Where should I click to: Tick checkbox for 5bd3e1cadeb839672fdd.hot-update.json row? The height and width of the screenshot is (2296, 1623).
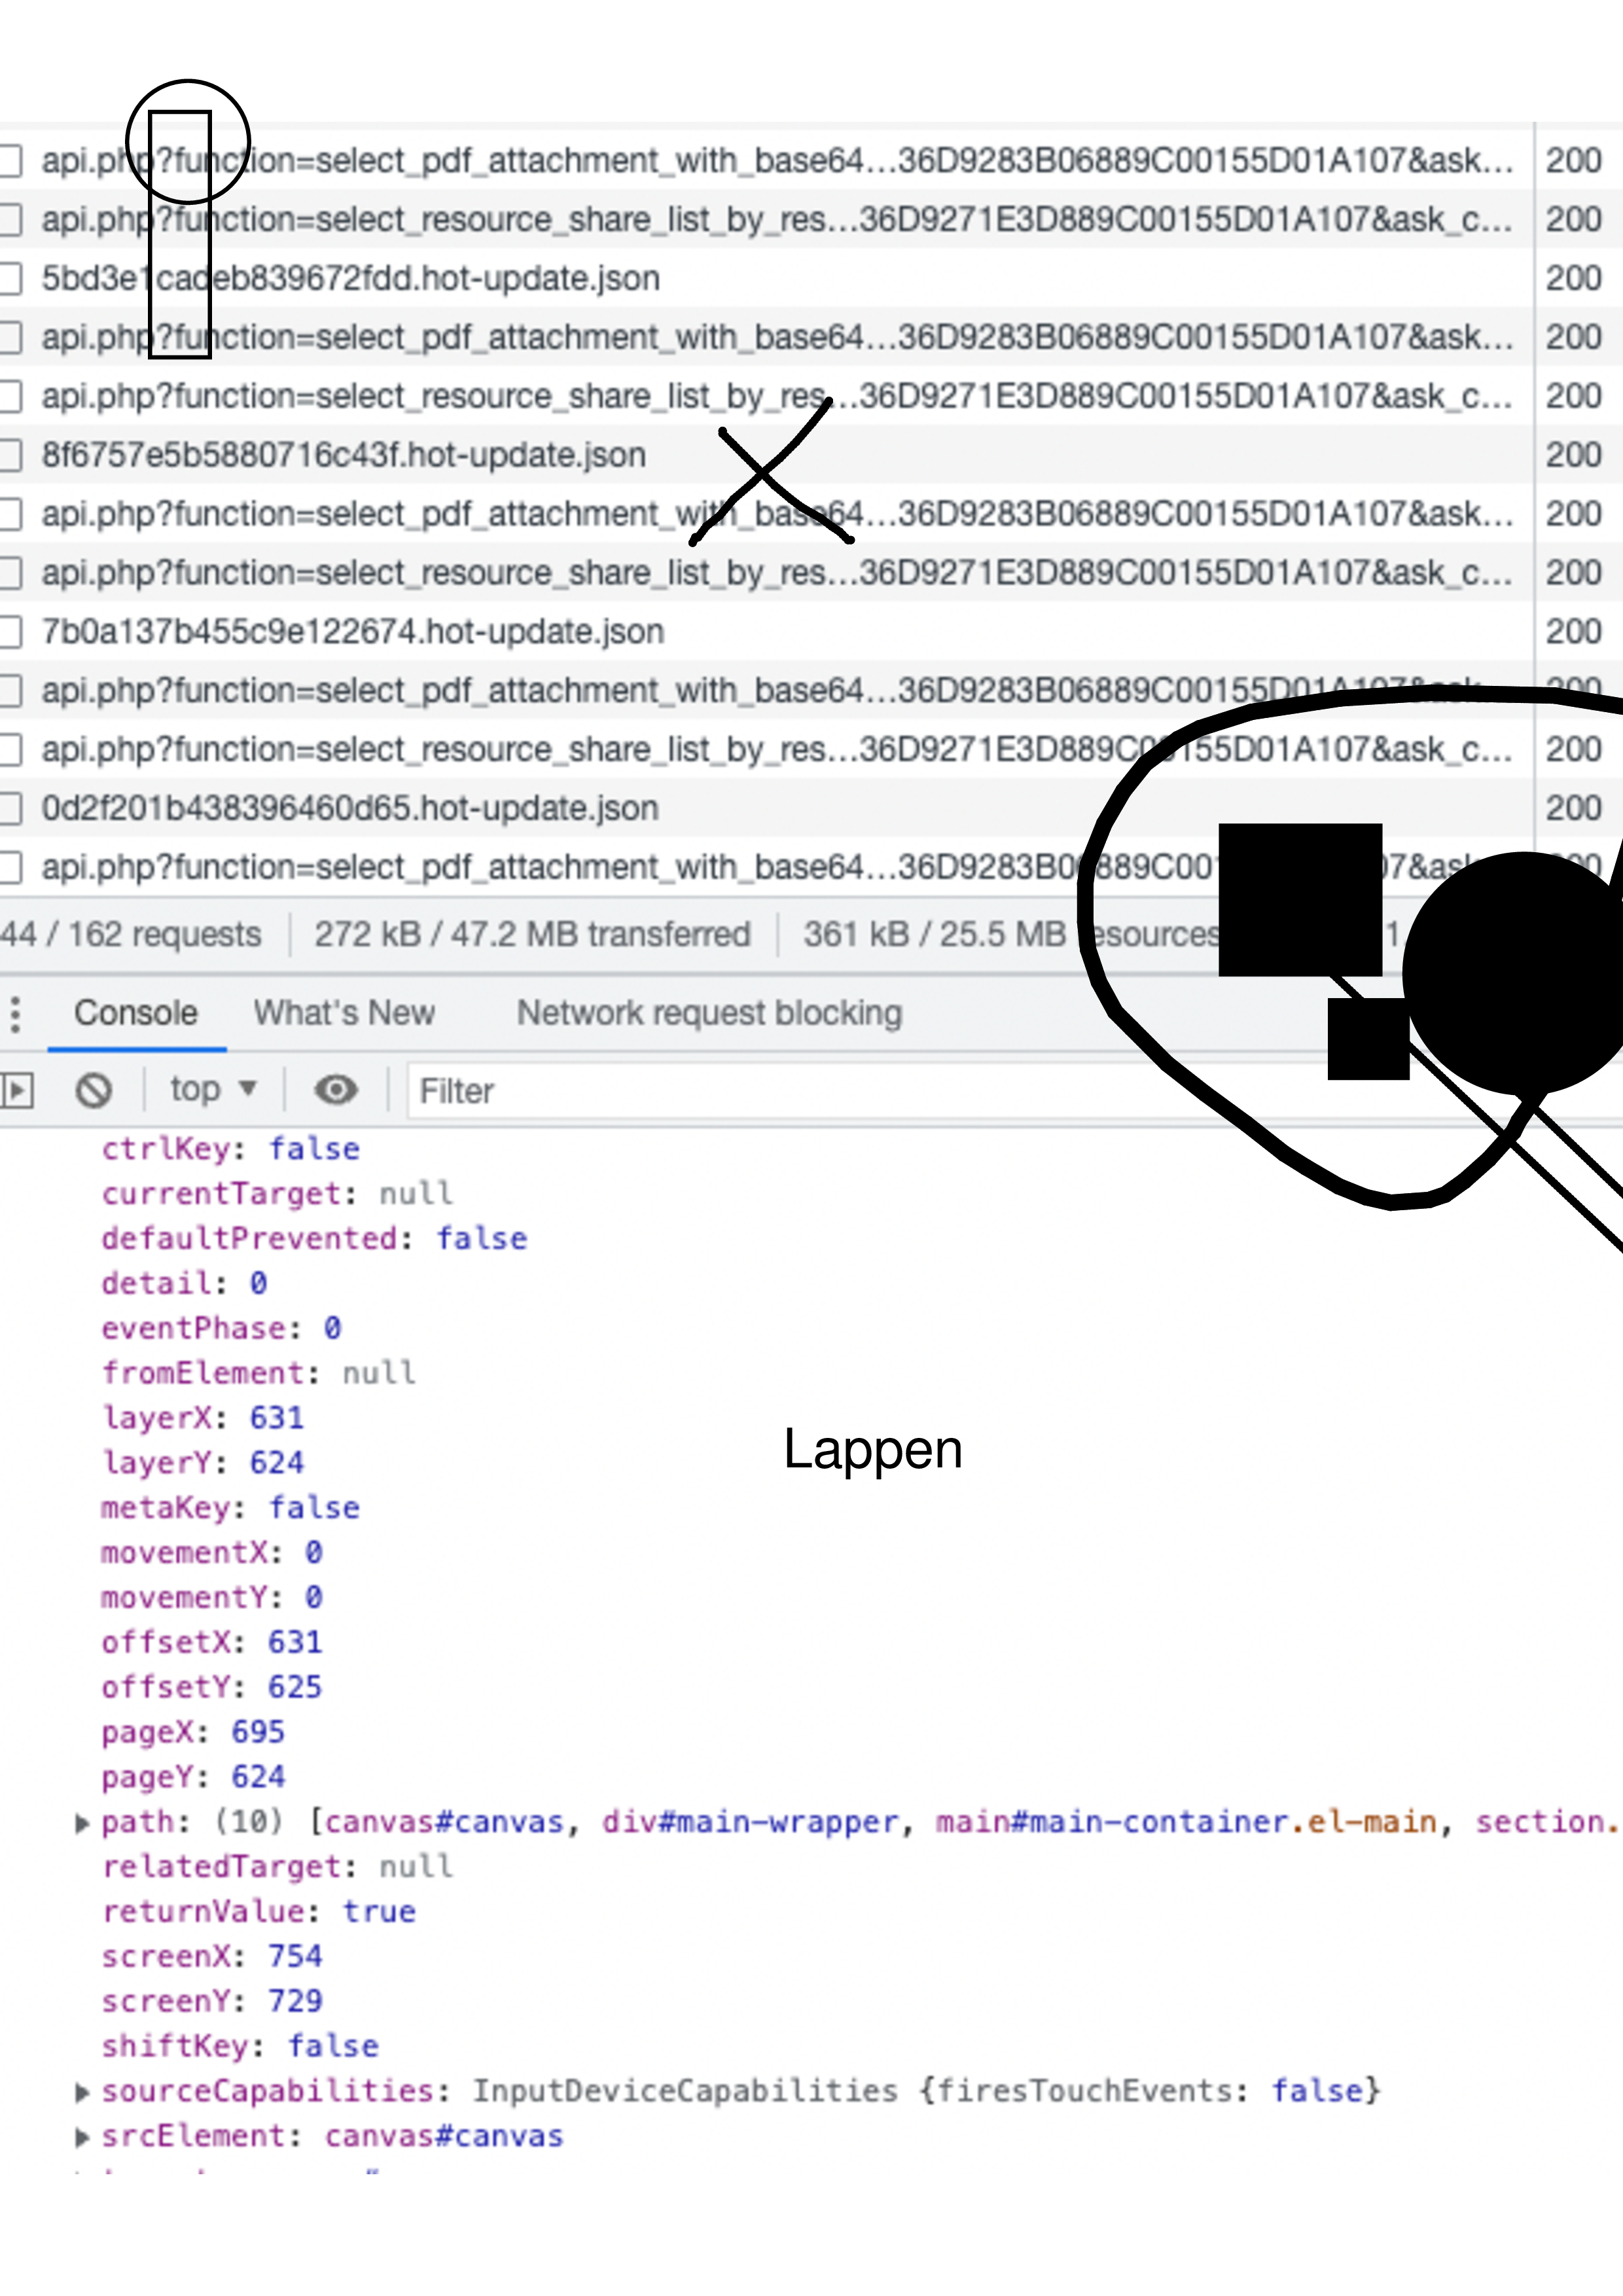[9, 278]
